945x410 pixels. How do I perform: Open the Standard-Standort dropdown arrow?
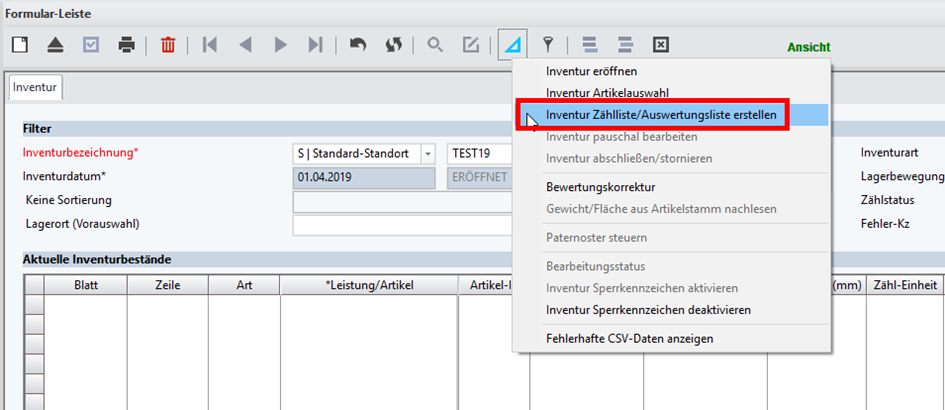[x=428, y=154]
